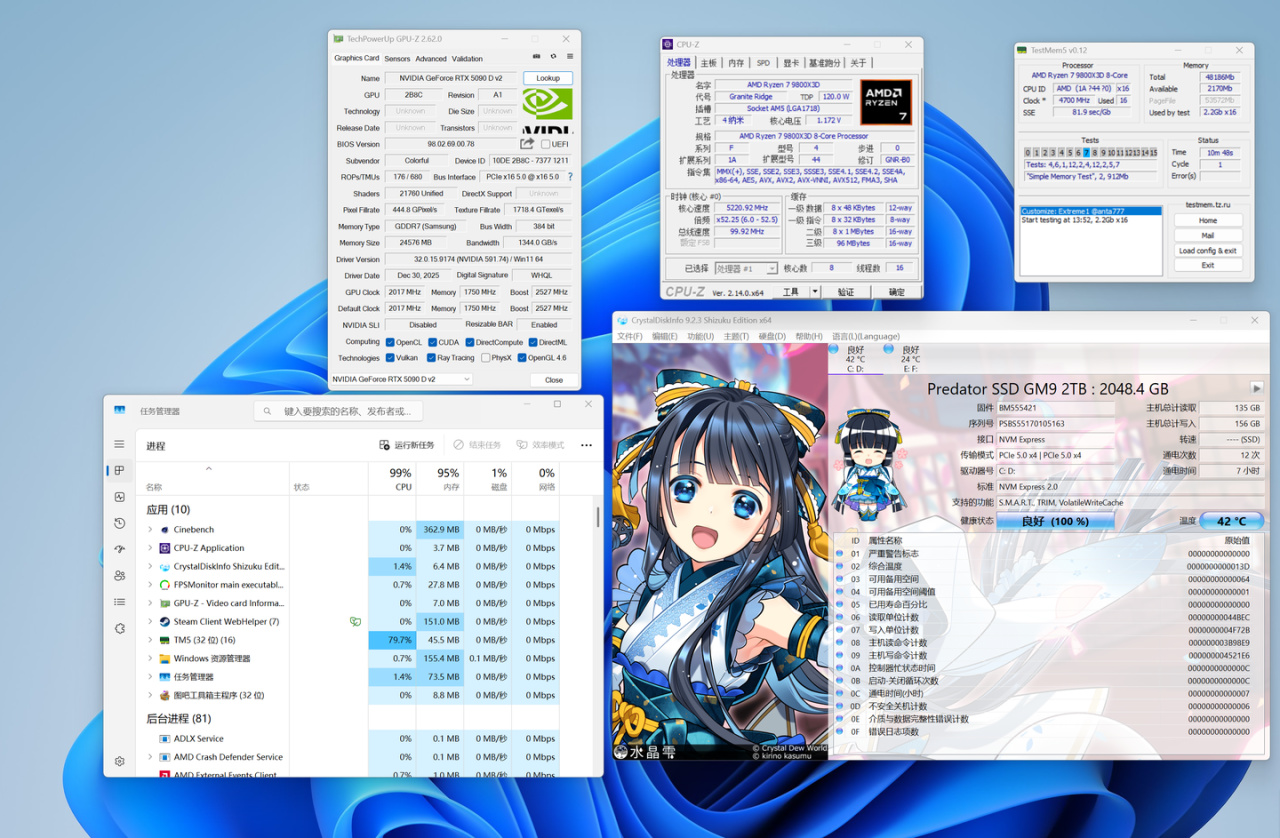Expand the Cinebench process row

[150, 530]
